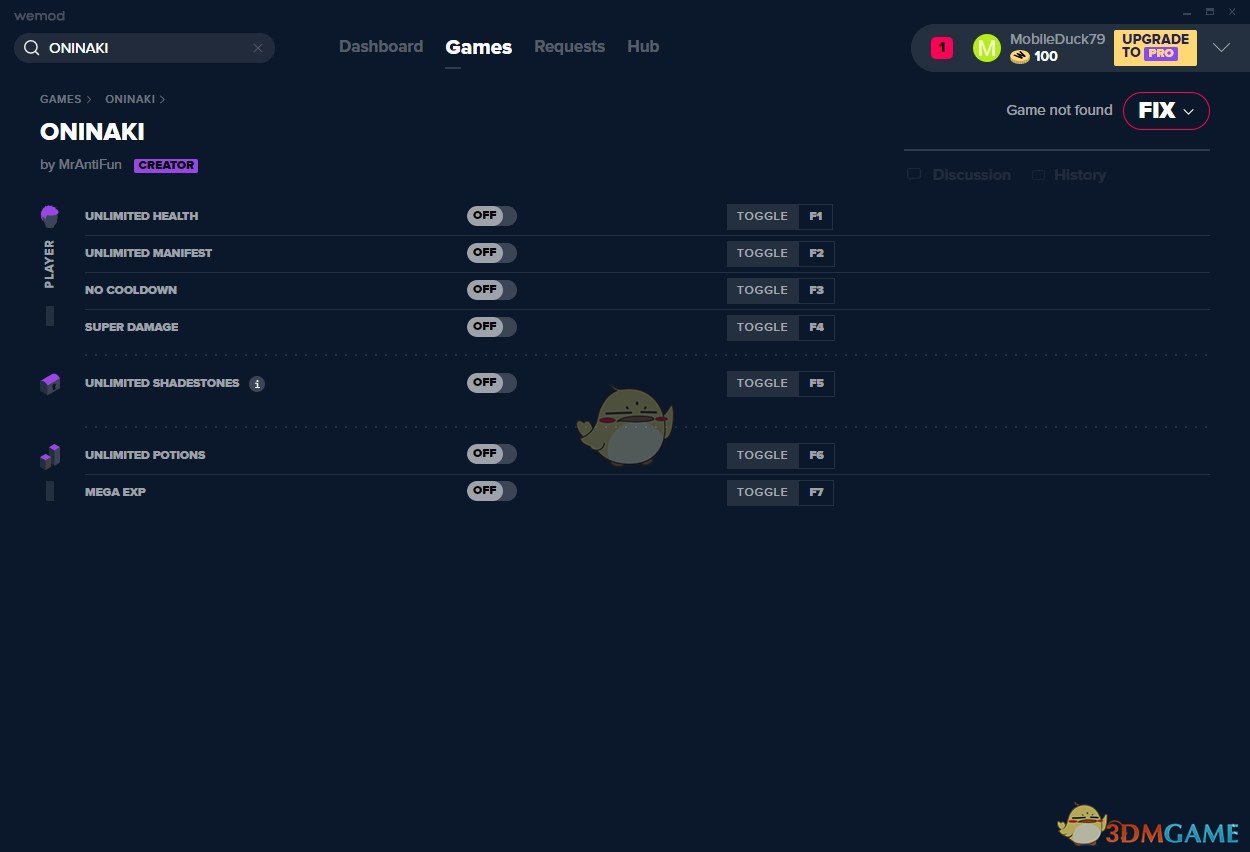Change the F5 hotkey binding
The height and width of the screenshot is (852, 1250).
[816, 383]
